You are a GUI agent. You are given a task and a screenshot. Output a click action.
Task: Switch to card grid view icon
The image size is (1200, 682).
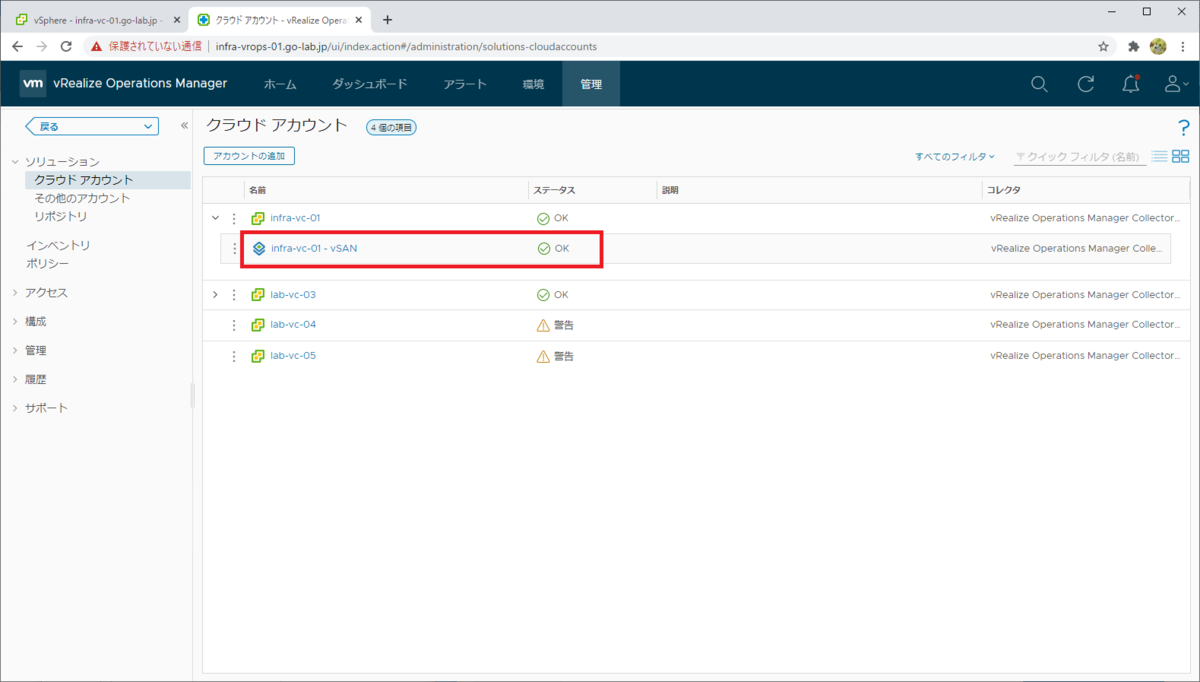point(1181,156)
